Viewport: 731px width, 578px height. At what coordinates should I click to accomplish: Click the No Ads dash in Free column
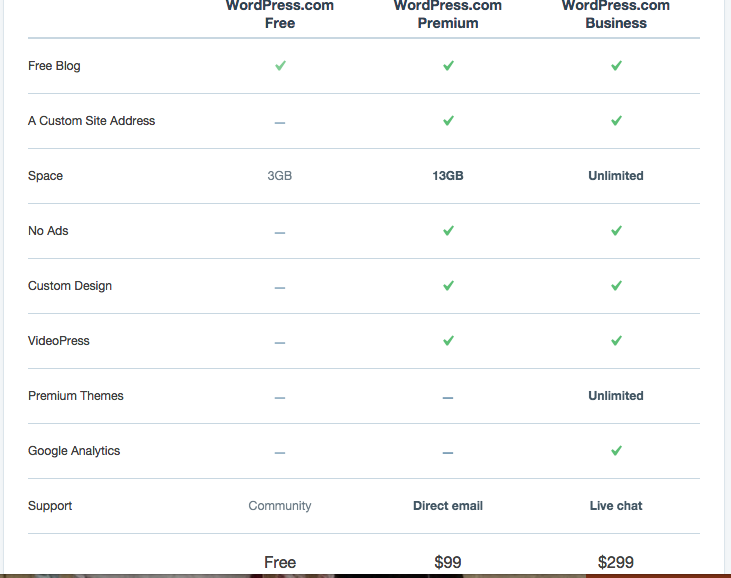coord(280,232)
